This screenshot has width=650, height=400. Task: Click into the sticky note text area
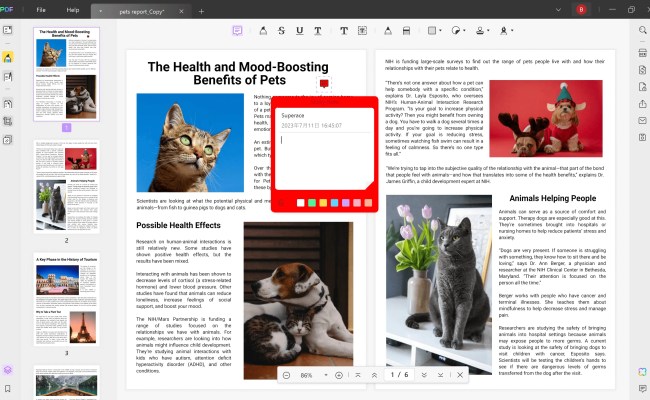[x=324, y=161]
